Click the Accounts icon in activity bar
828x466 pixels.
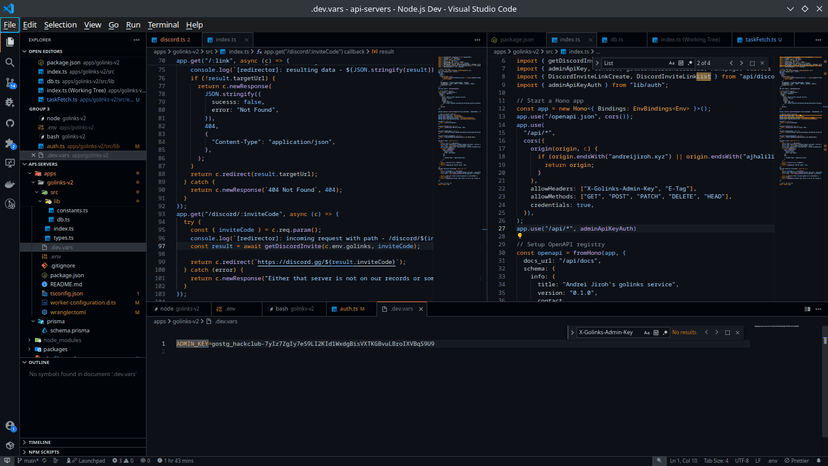coord(10,427)
